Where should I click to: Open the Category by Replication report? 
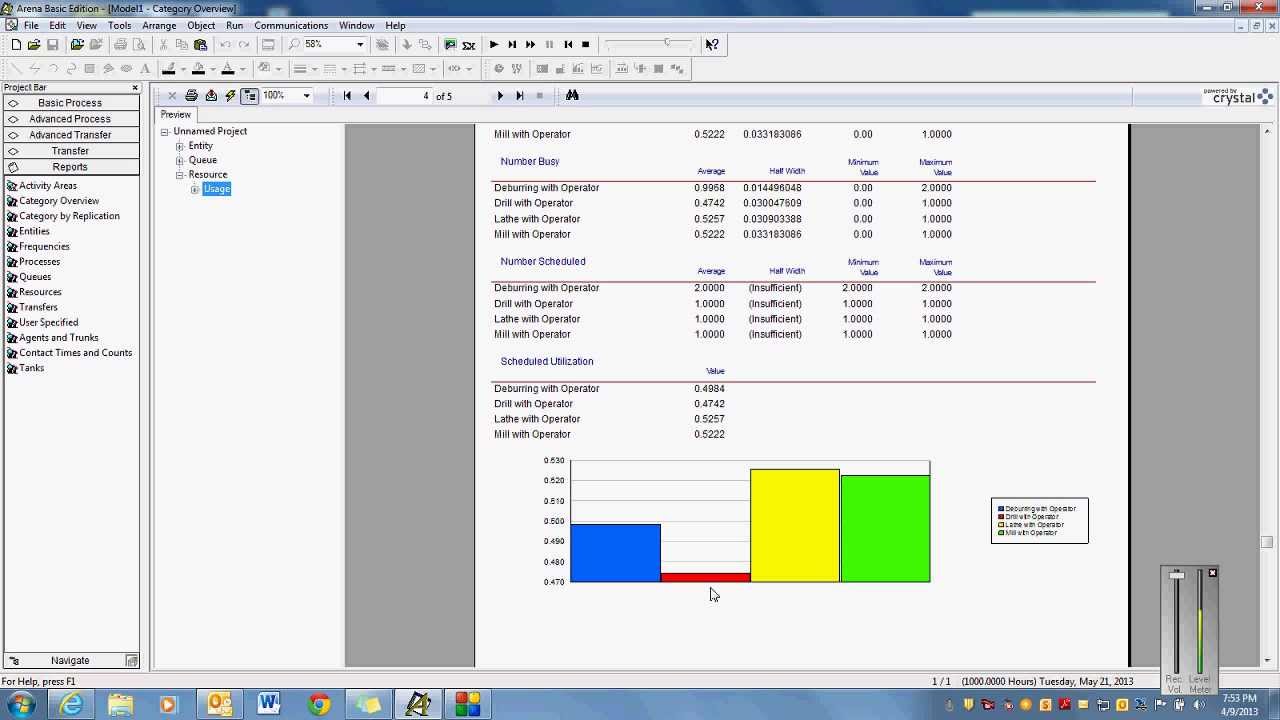tap(63, 216)
